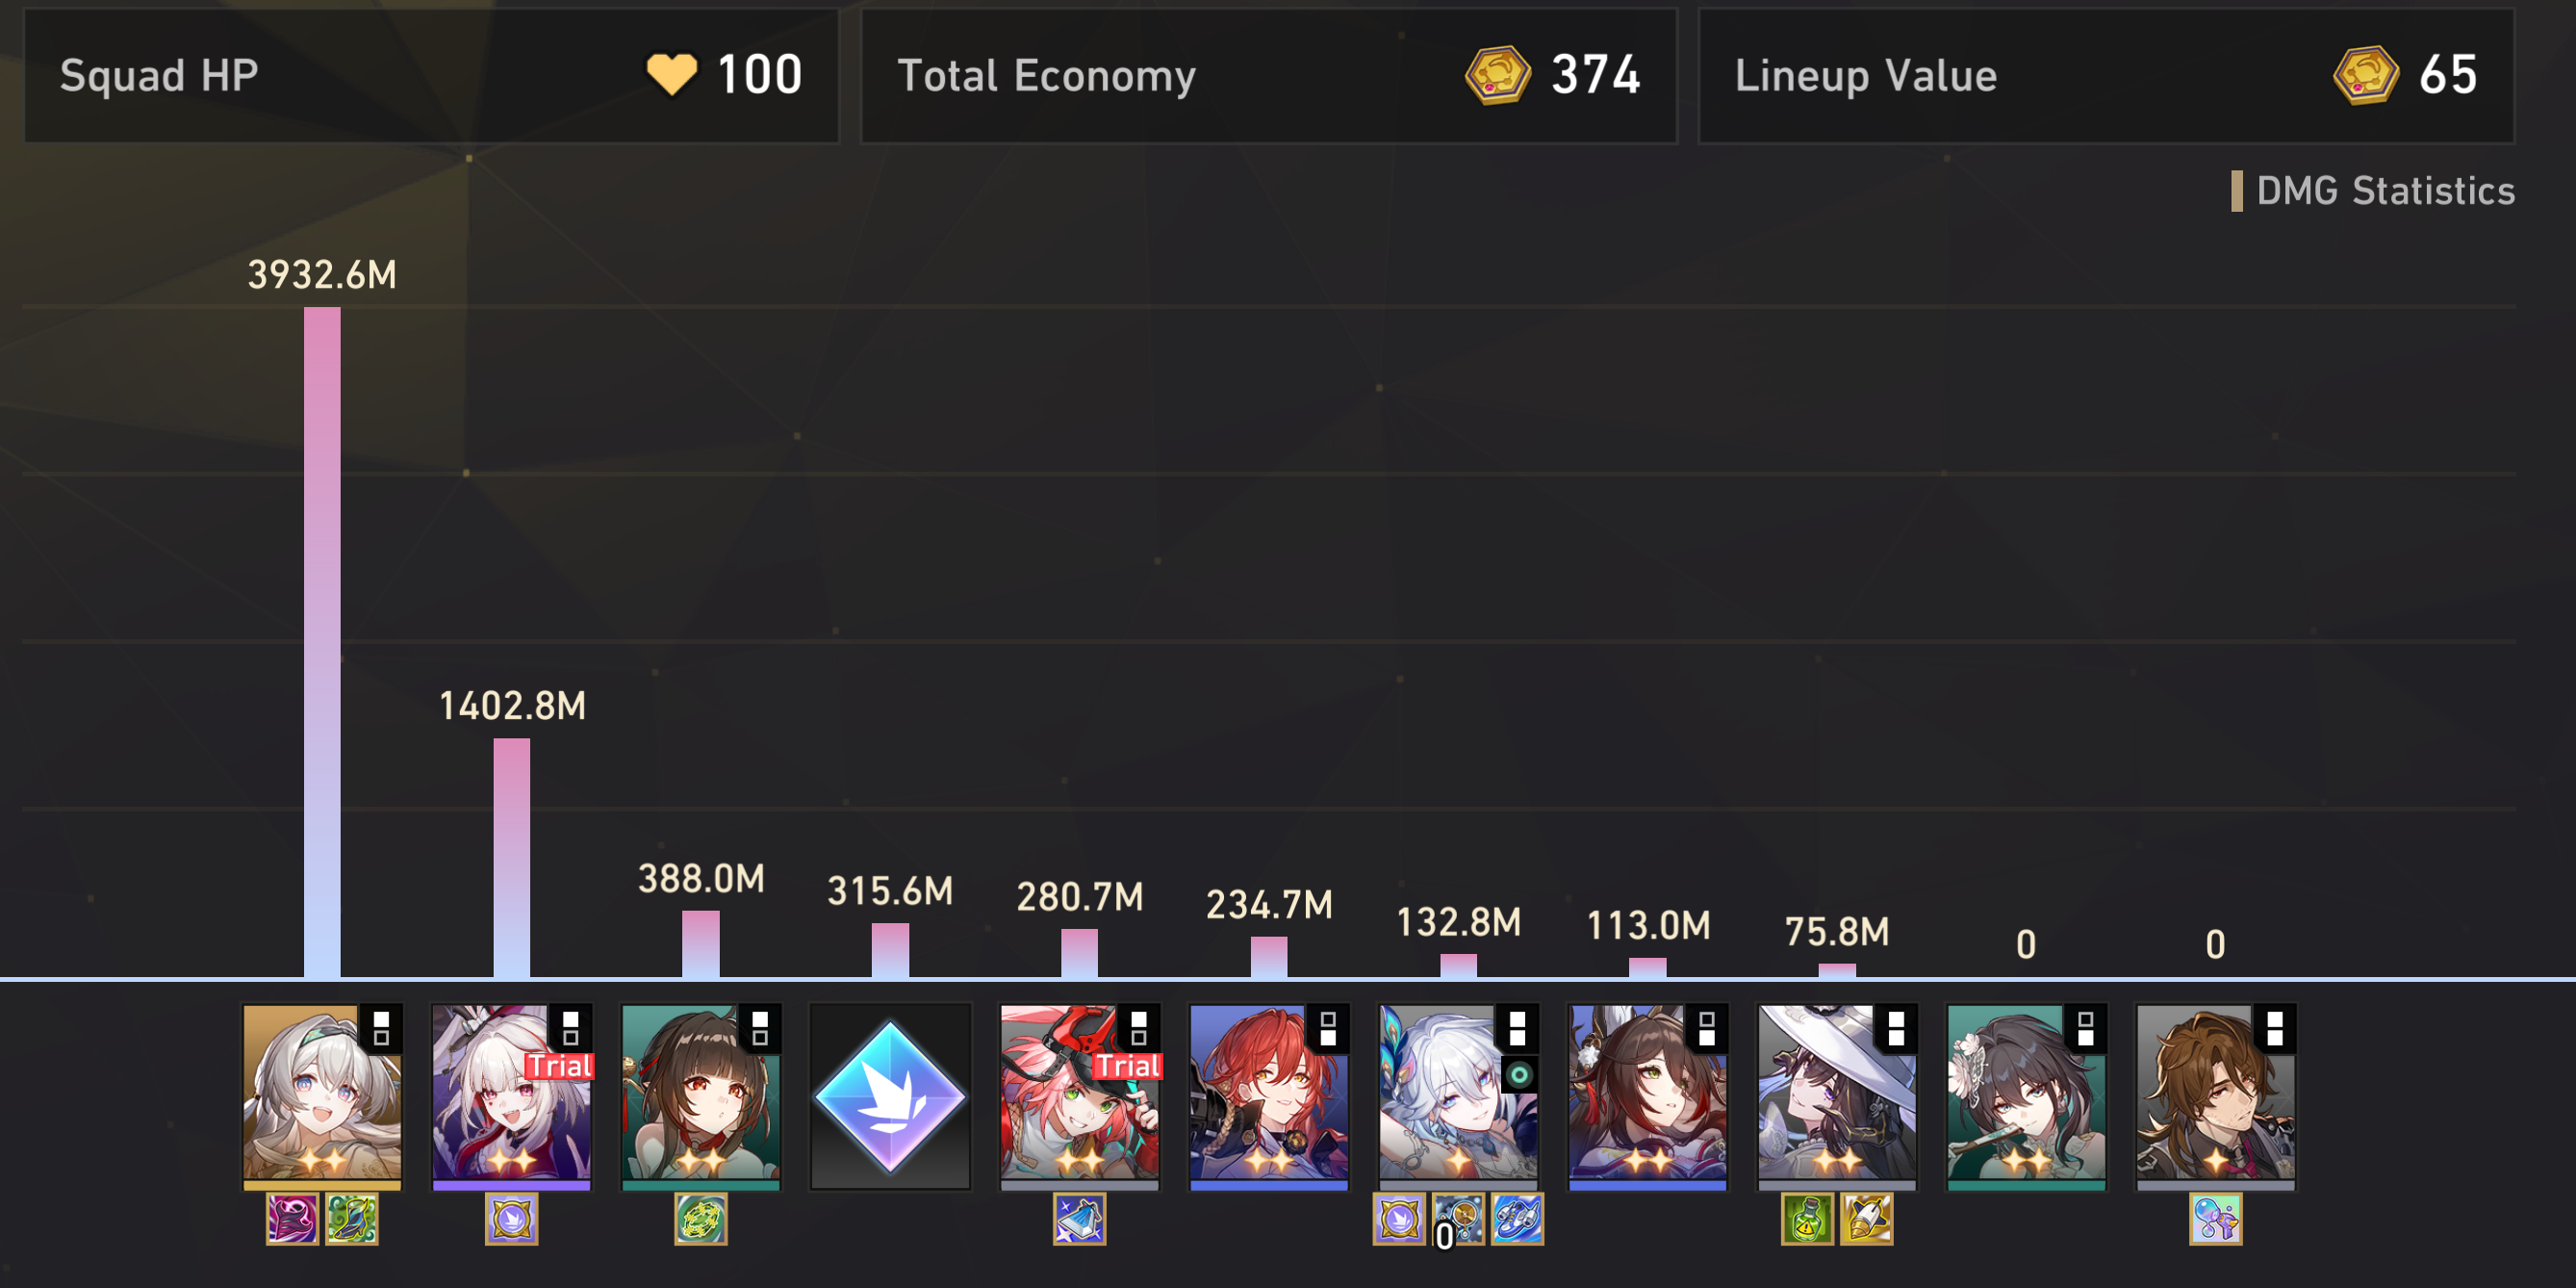
Task: Select the top damage character portrait, 3932.6M
Action: (x=322, y=1097)
